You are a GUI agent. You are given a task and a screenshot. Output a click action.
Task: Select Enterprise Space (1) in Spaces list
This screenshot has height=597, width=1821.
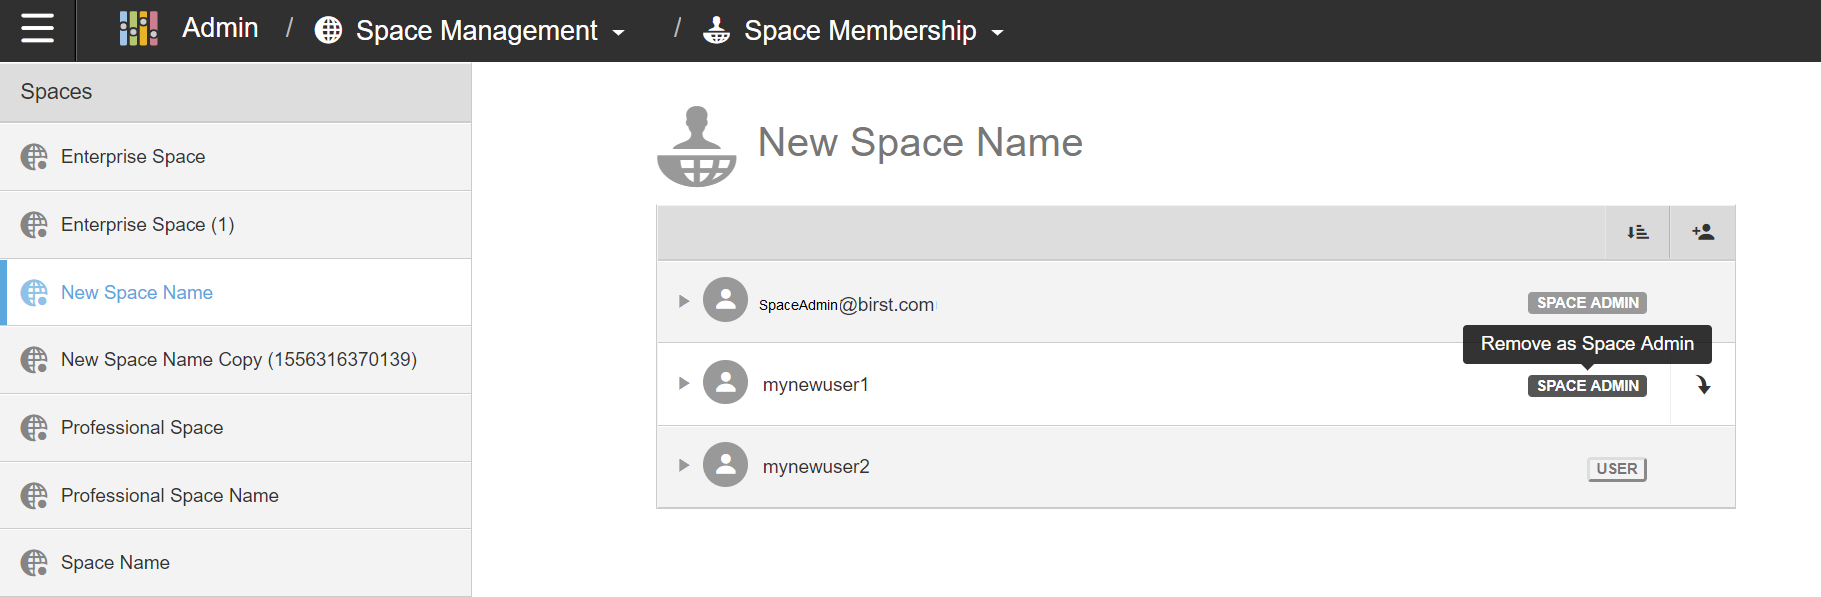(x=148, y=225)
